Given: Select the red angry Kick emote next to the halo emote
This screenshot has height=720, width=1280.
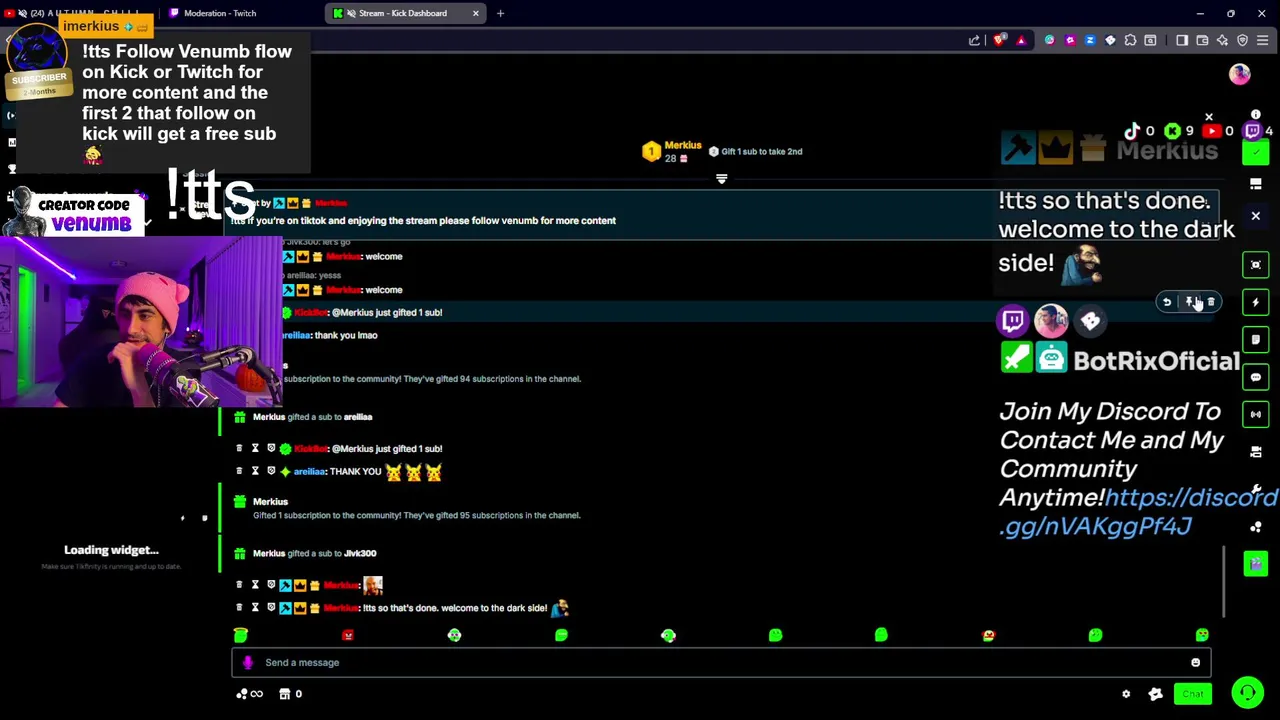Looking at the screenshot, I should pos(347,635).
